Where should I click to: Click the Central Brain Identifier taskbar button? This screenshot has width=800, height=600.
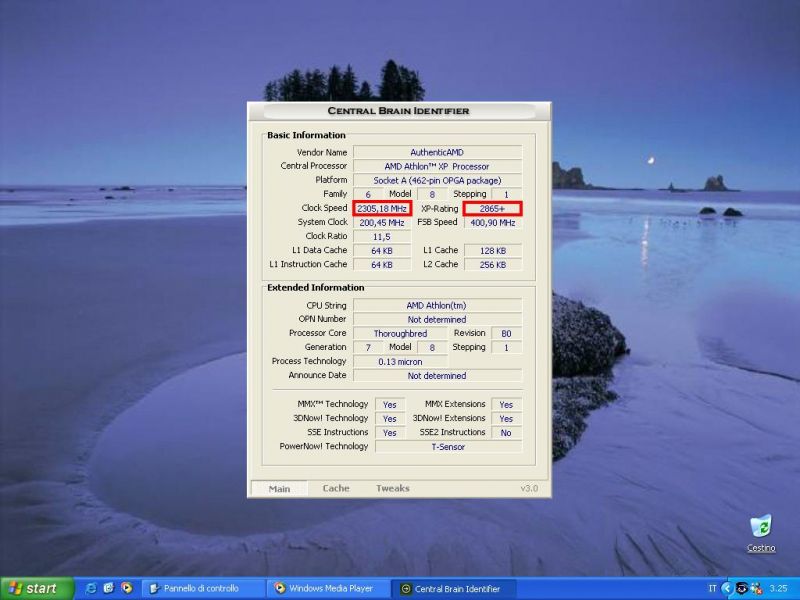click(454, 589)
